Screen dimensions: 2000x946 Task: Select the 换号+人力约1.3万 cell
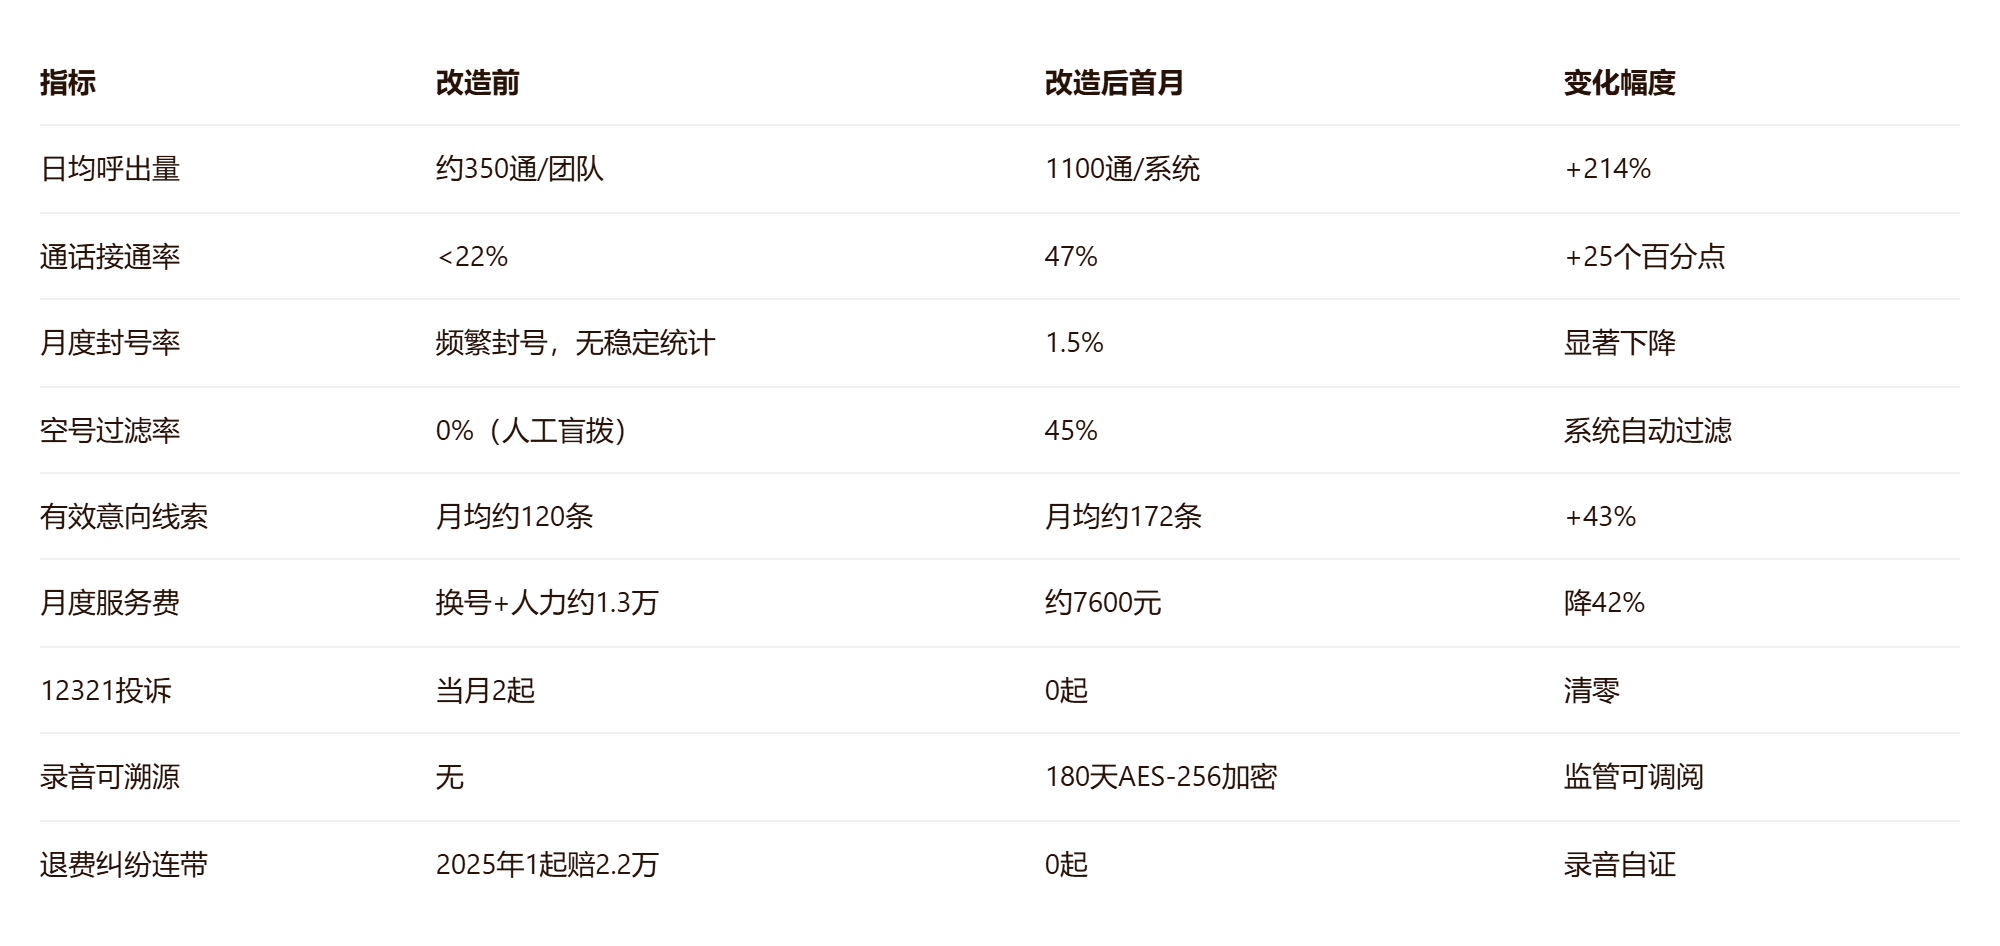coord(547,603)
